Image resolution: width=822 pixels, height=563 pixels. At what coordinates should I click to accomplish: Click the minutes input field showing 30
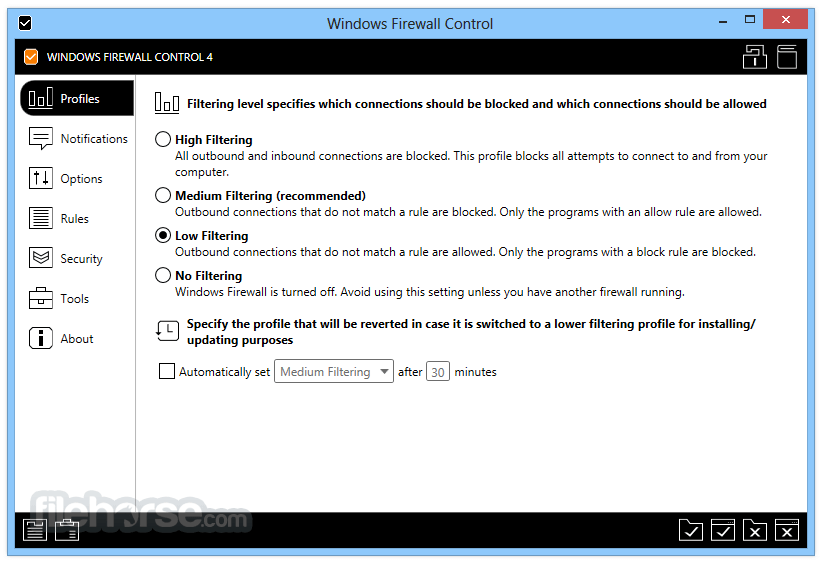438,372
